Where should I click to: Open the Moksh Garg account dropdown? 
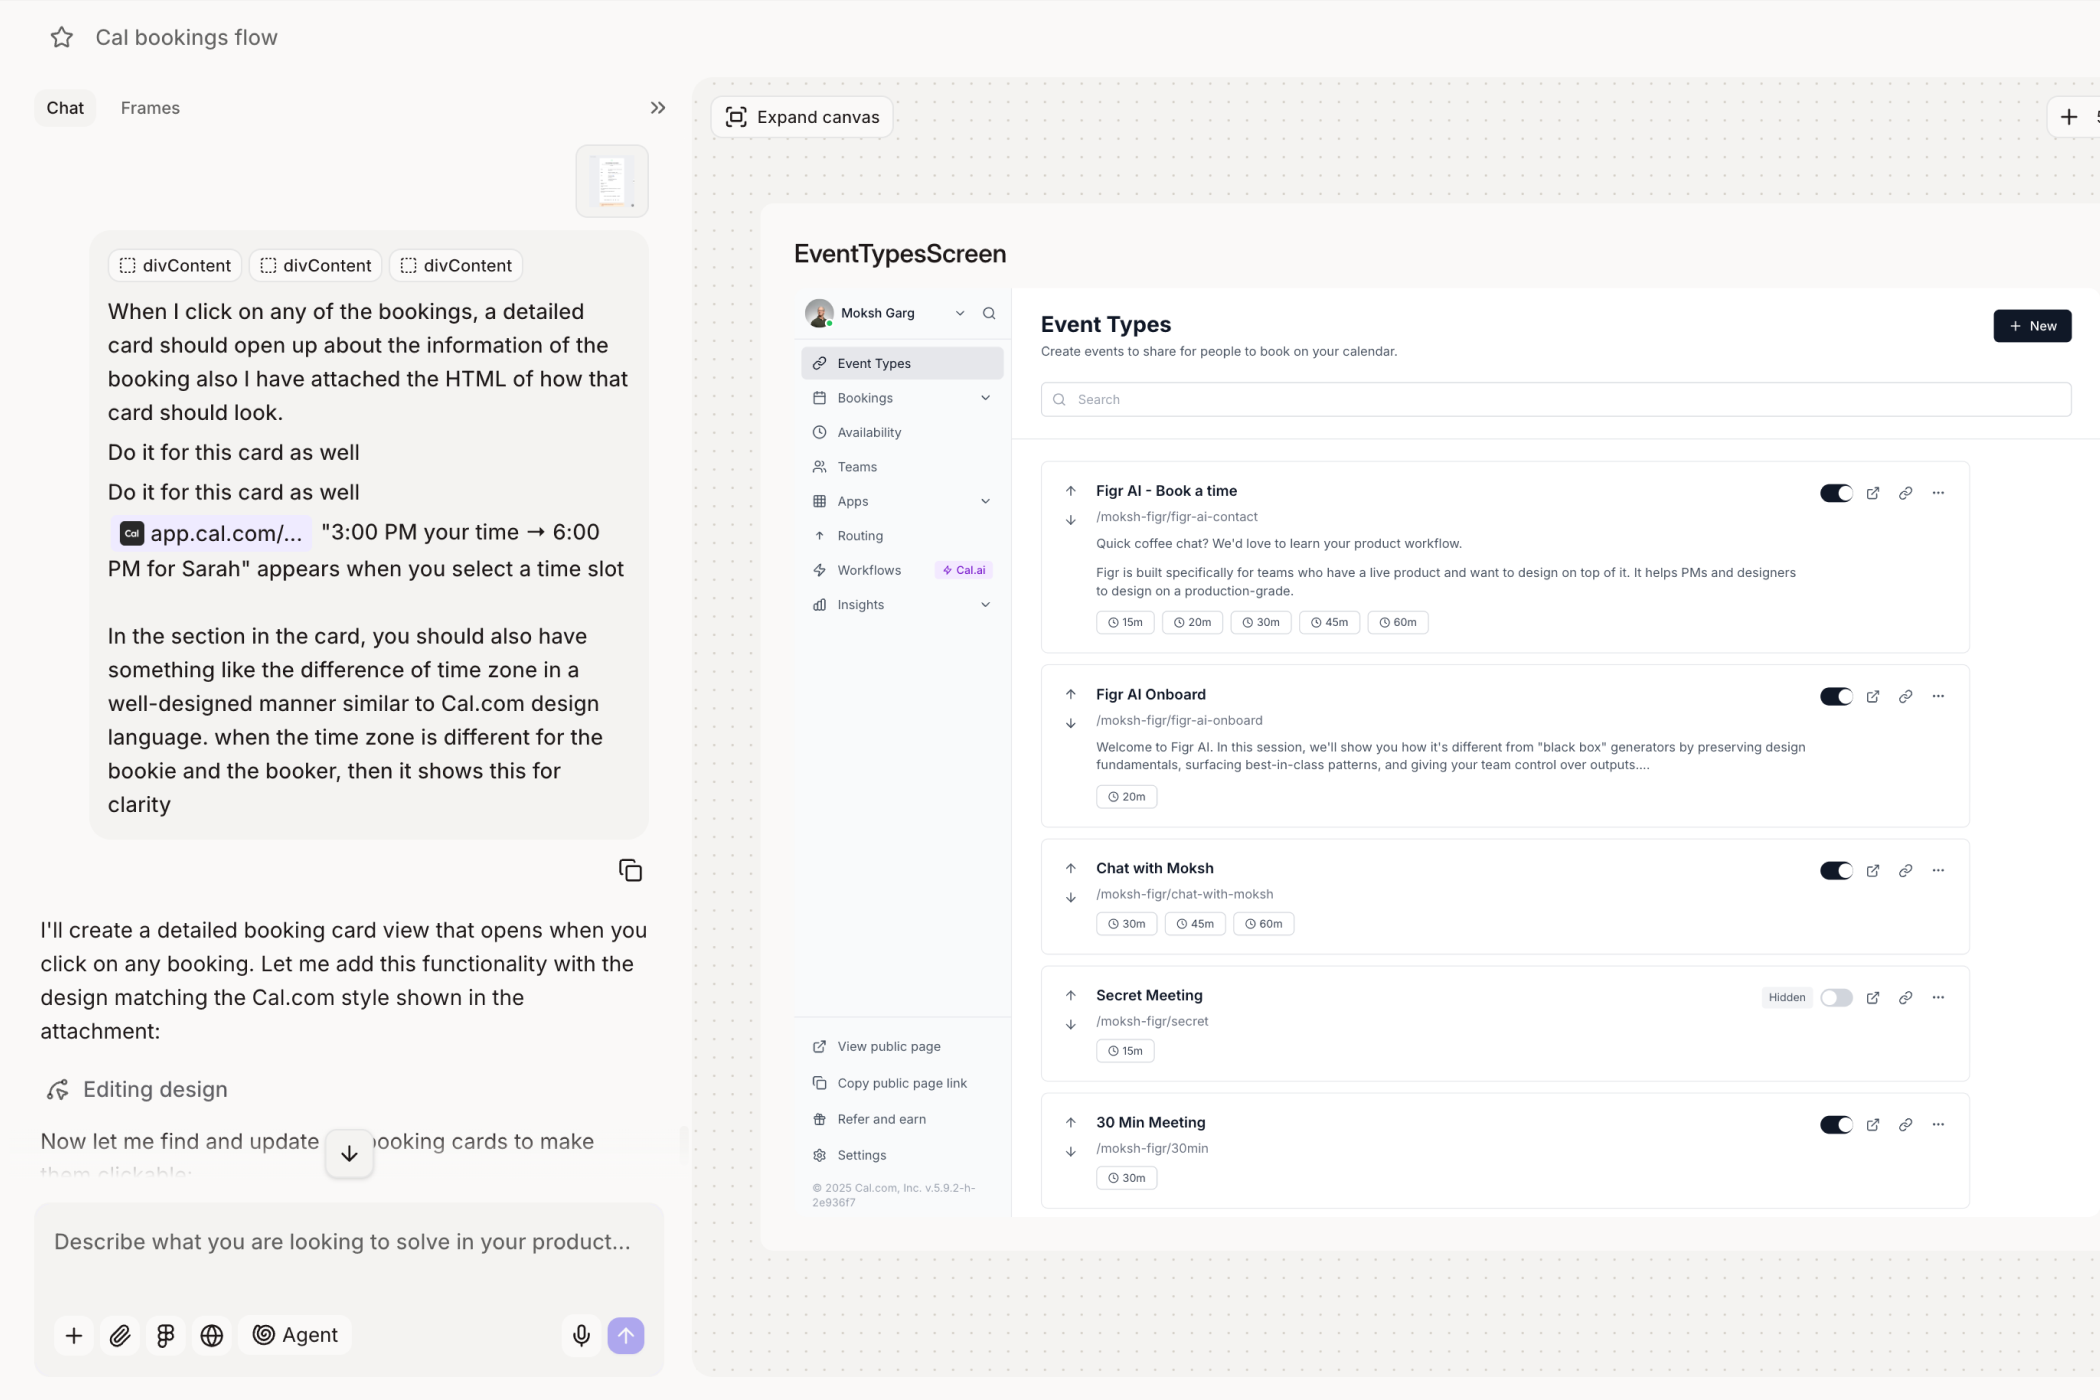pyautogui.click(x=959, y=313)
